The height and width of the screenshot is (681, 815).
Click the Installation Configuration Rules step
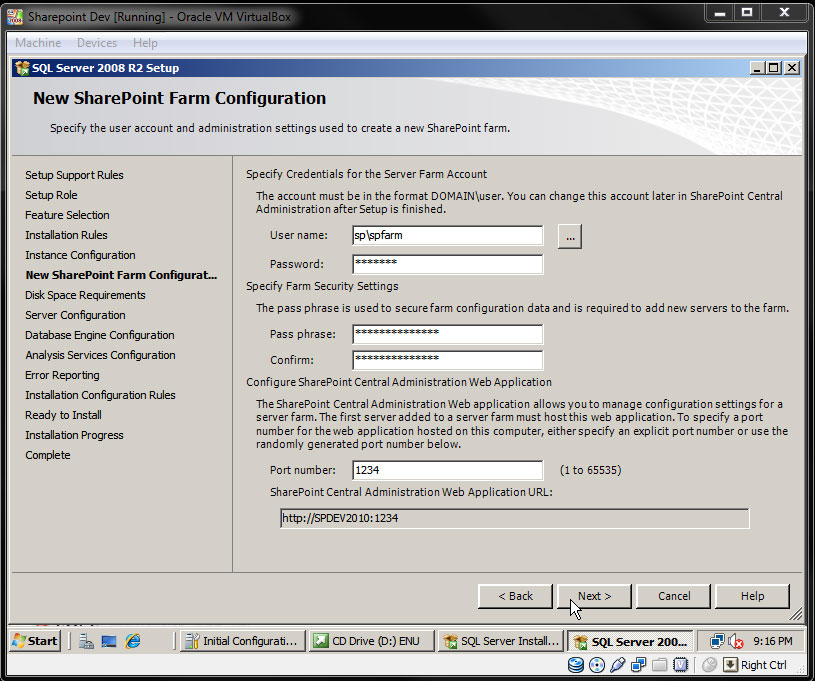point(100,395)
